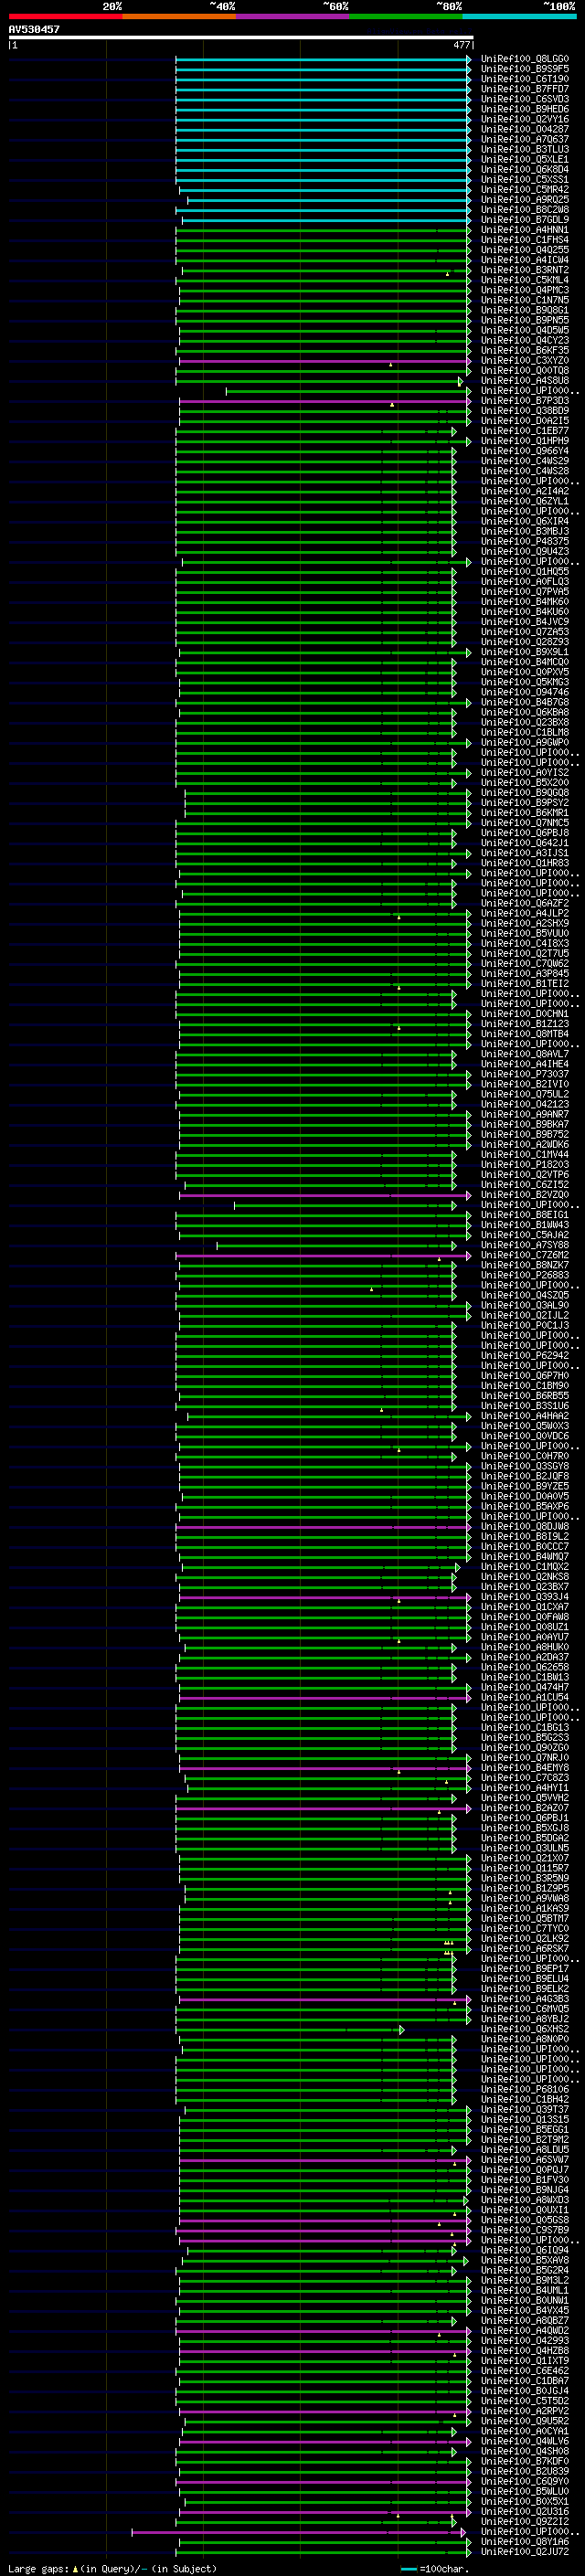Click hit label UniRef100_B9PN55
Viewport: 585px width, 2576px height.
(524, 320)
